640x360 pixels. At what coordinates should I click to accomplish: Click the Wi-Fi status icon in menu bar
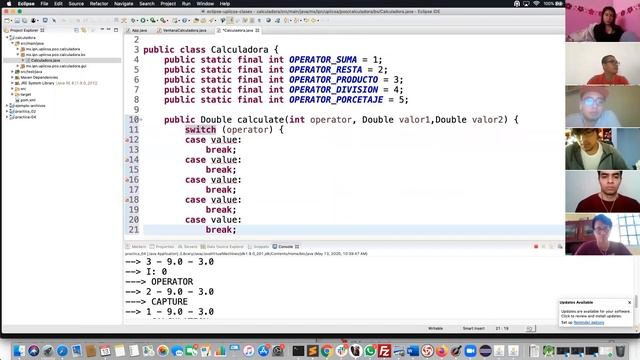click(536, 3)
